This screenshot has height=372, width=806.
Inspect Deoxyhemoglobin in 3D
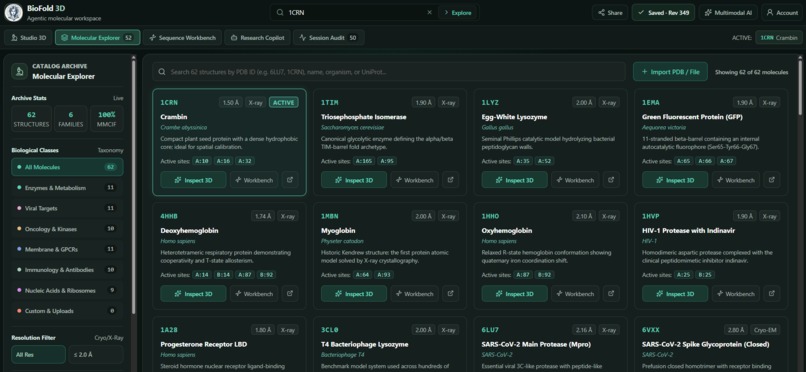(193, 293)
